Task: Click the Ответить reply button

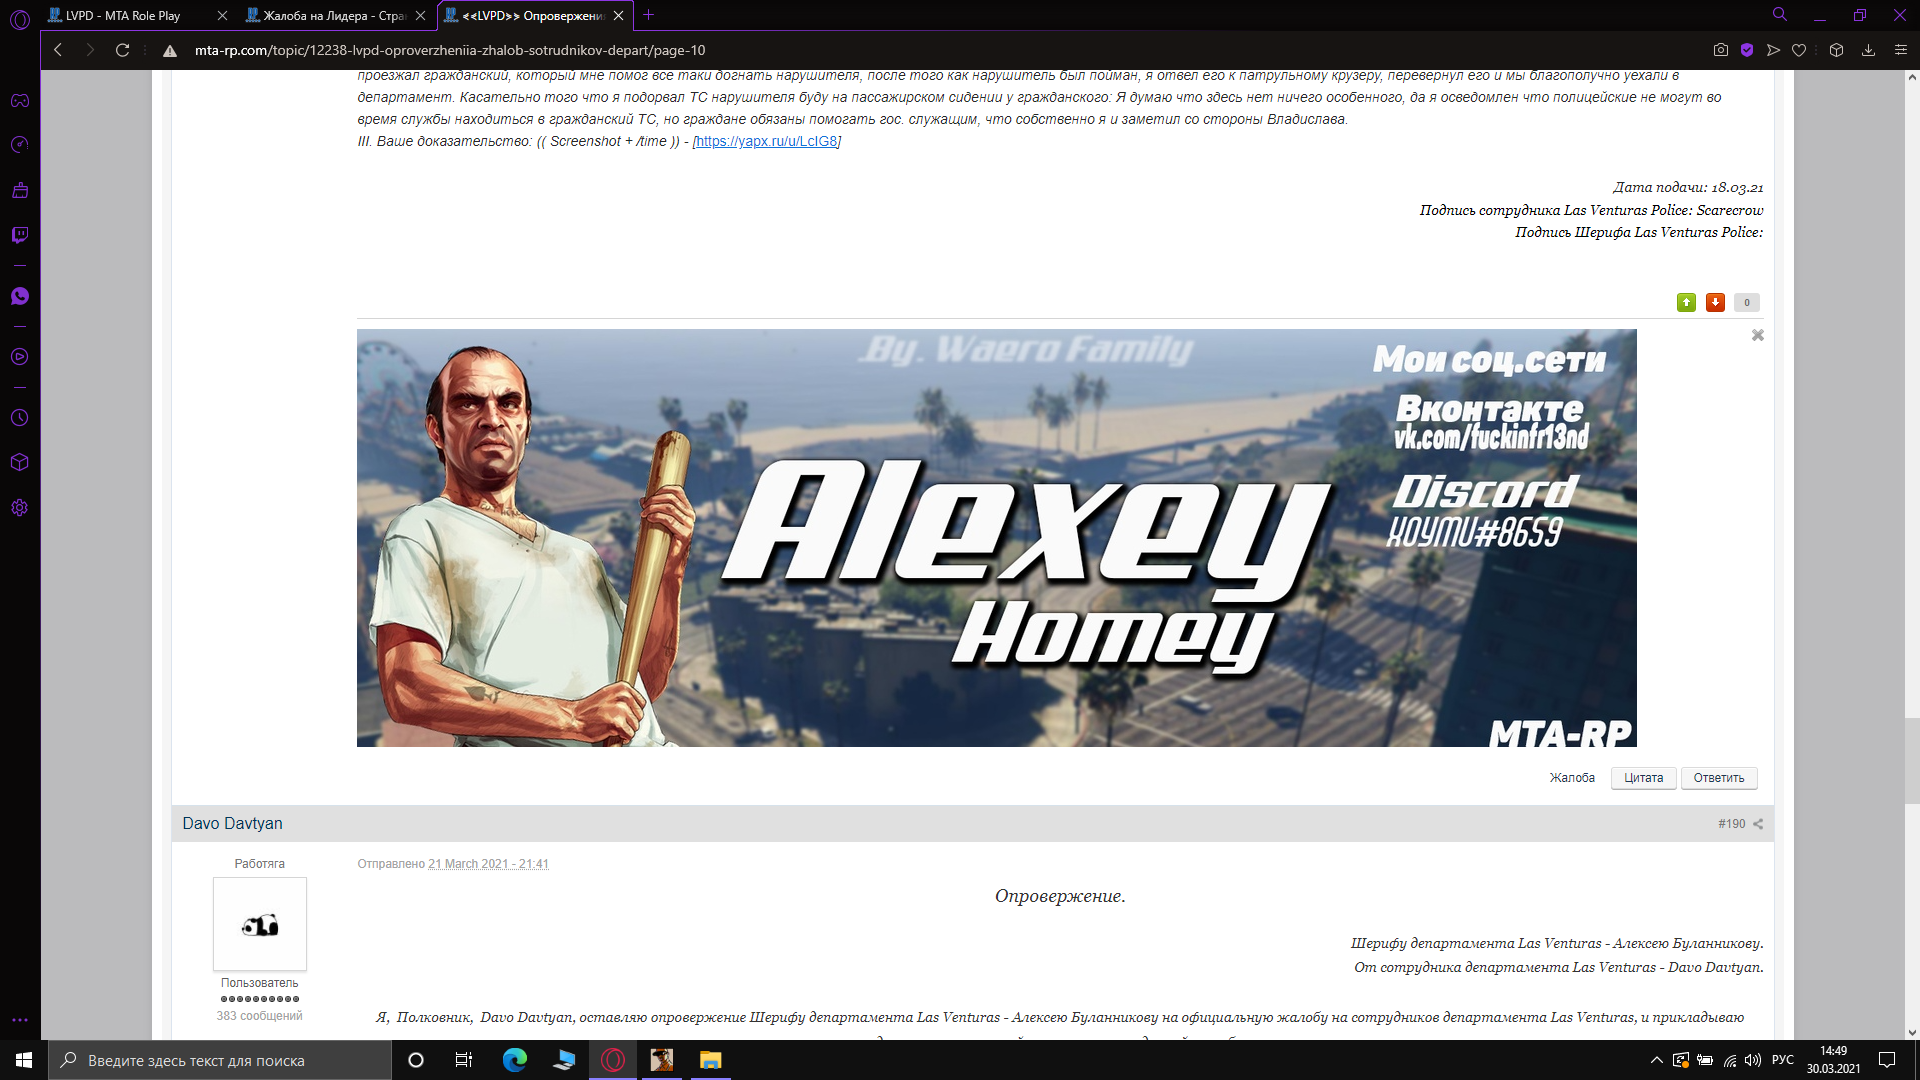Action: 1718,778
